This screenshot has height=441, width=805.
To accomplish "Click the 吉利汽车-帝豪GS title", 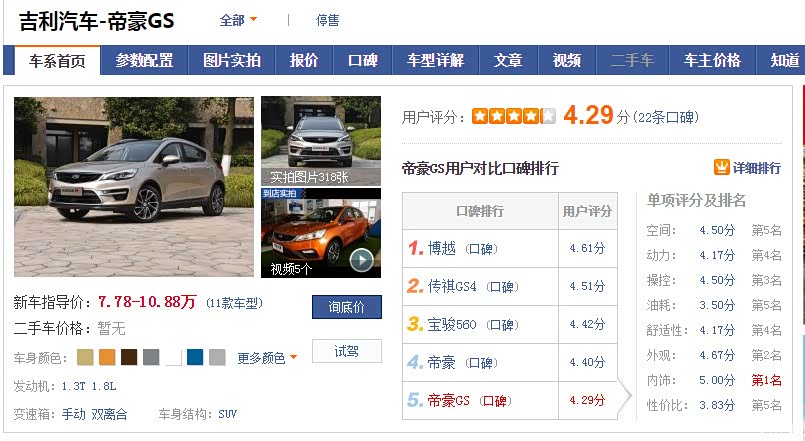I will pyautogui.click(x=97, y=22).
